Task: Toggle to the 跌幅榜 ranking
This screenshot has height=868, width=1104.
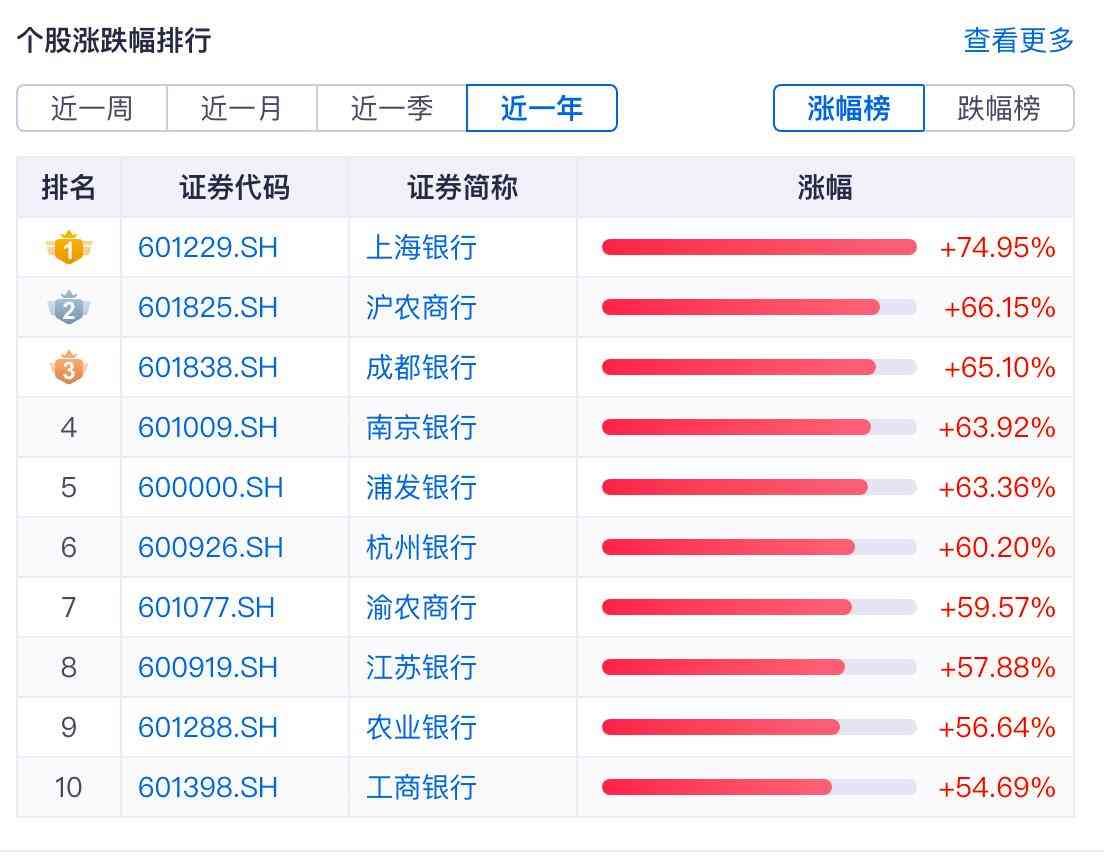Action: 999,108
